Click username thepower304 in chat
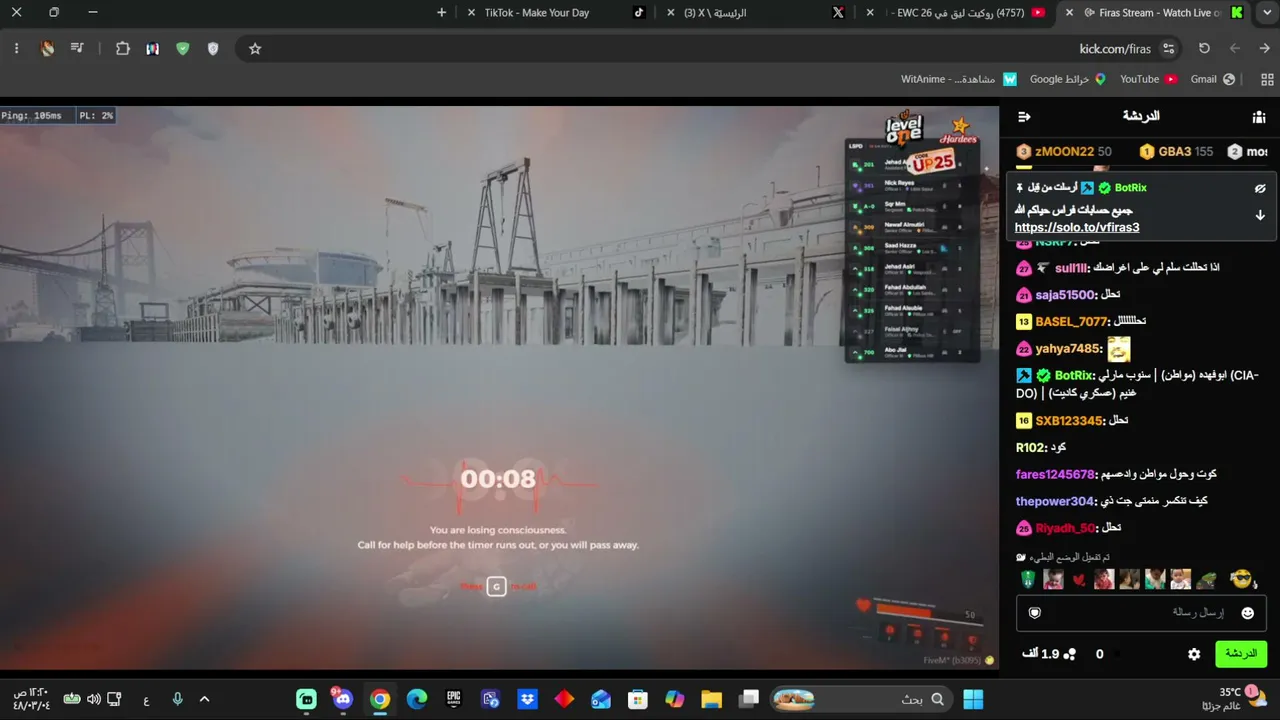 tap(1055, 501)
